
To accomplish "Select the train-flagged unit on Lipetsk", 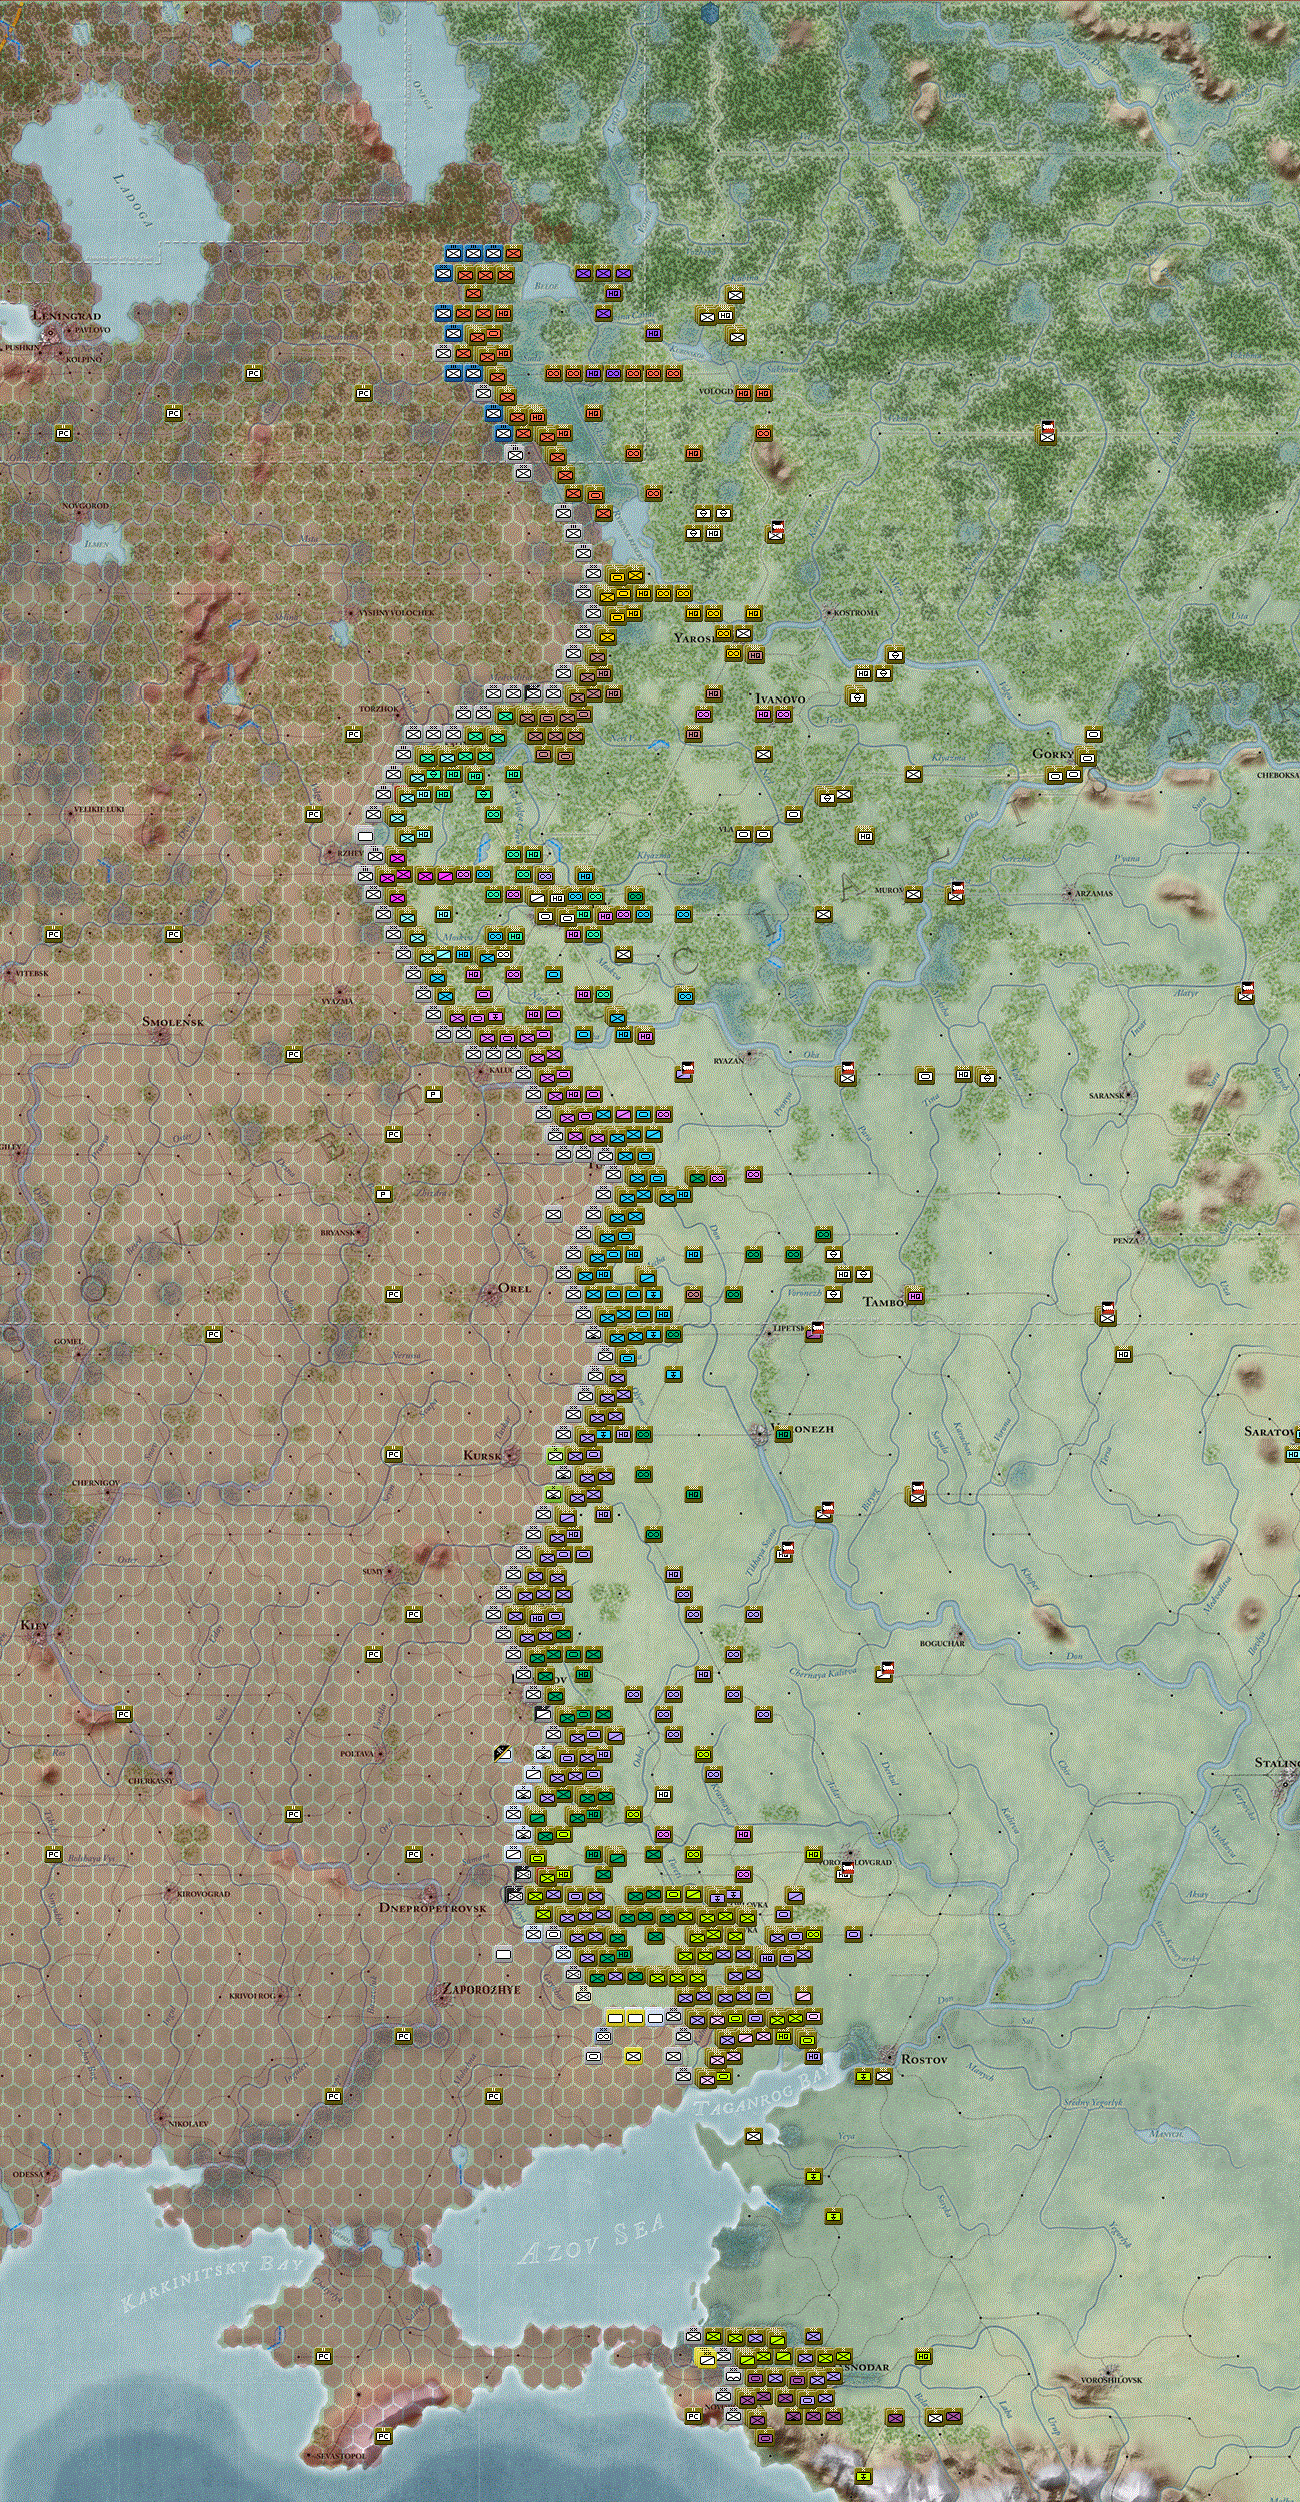I will click(x=816, y=1331).
